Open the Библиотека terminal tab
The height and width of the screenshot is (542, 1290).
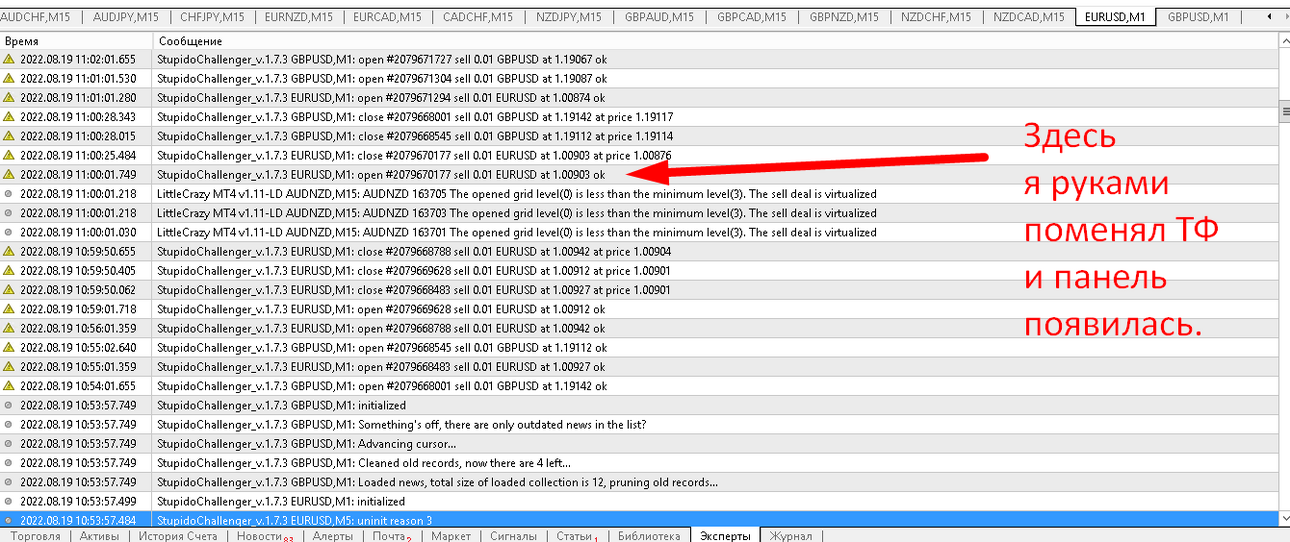click(649, 536)
